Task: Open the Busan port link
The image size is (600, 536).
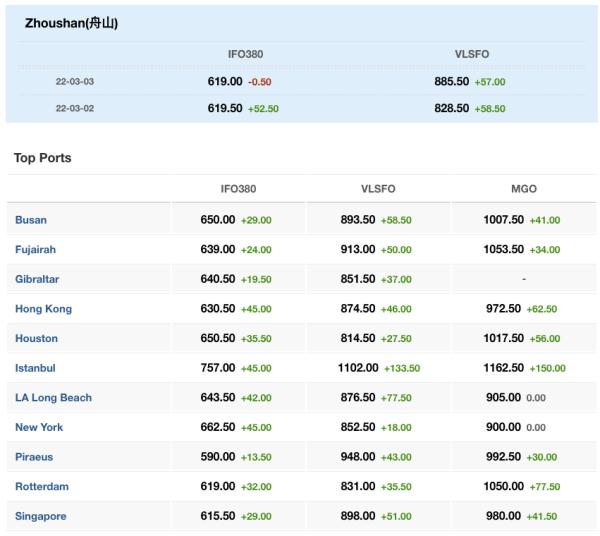Action: 31,220
